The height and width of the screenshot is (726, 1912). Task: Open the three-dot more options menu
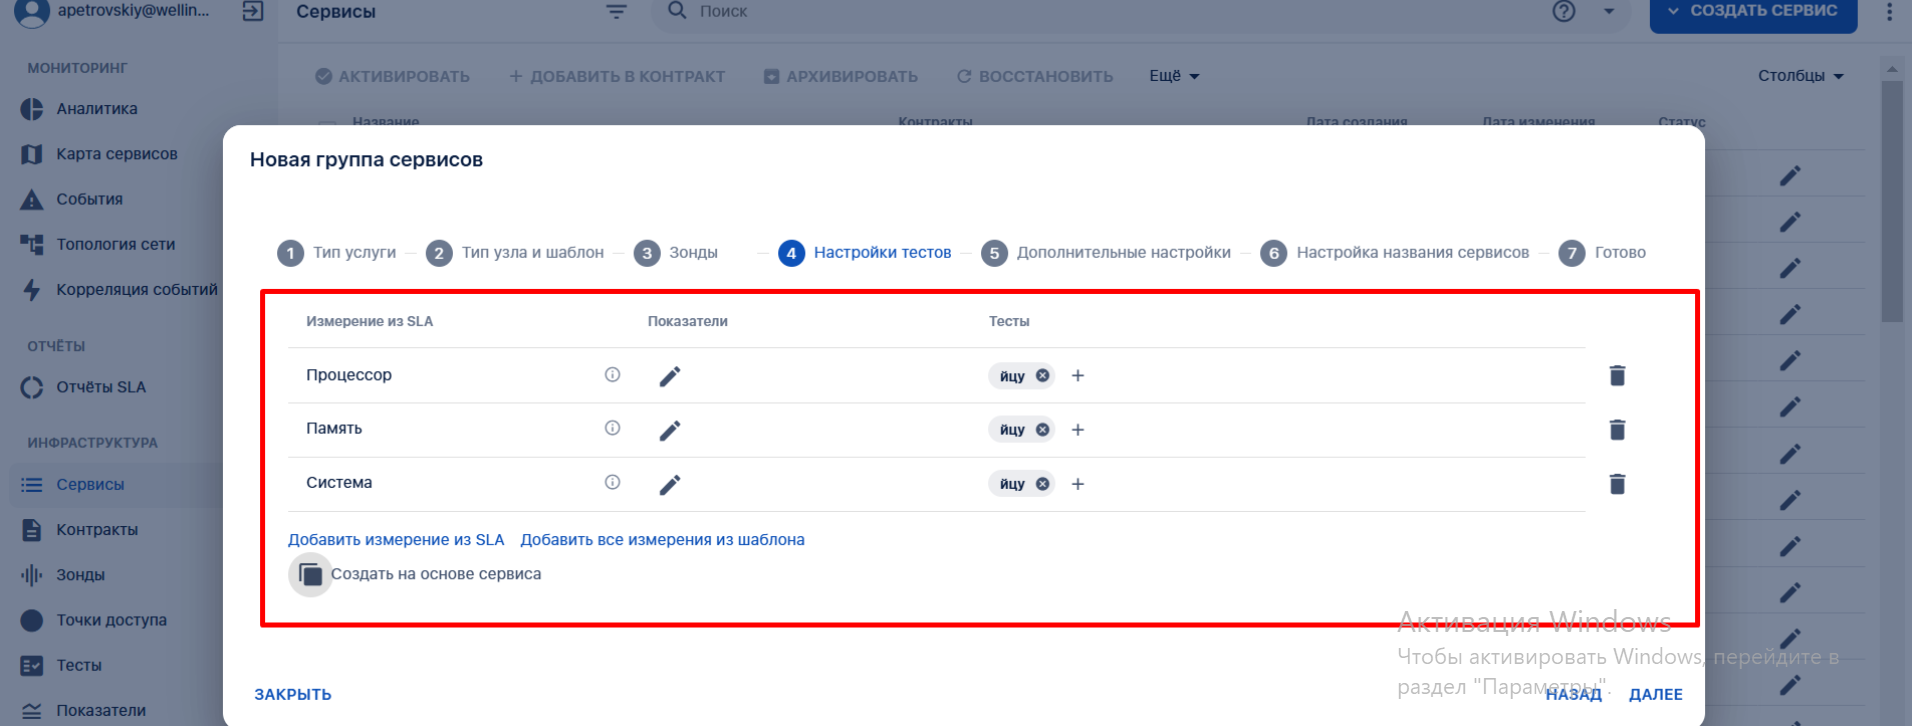[x=1888, y=11]
